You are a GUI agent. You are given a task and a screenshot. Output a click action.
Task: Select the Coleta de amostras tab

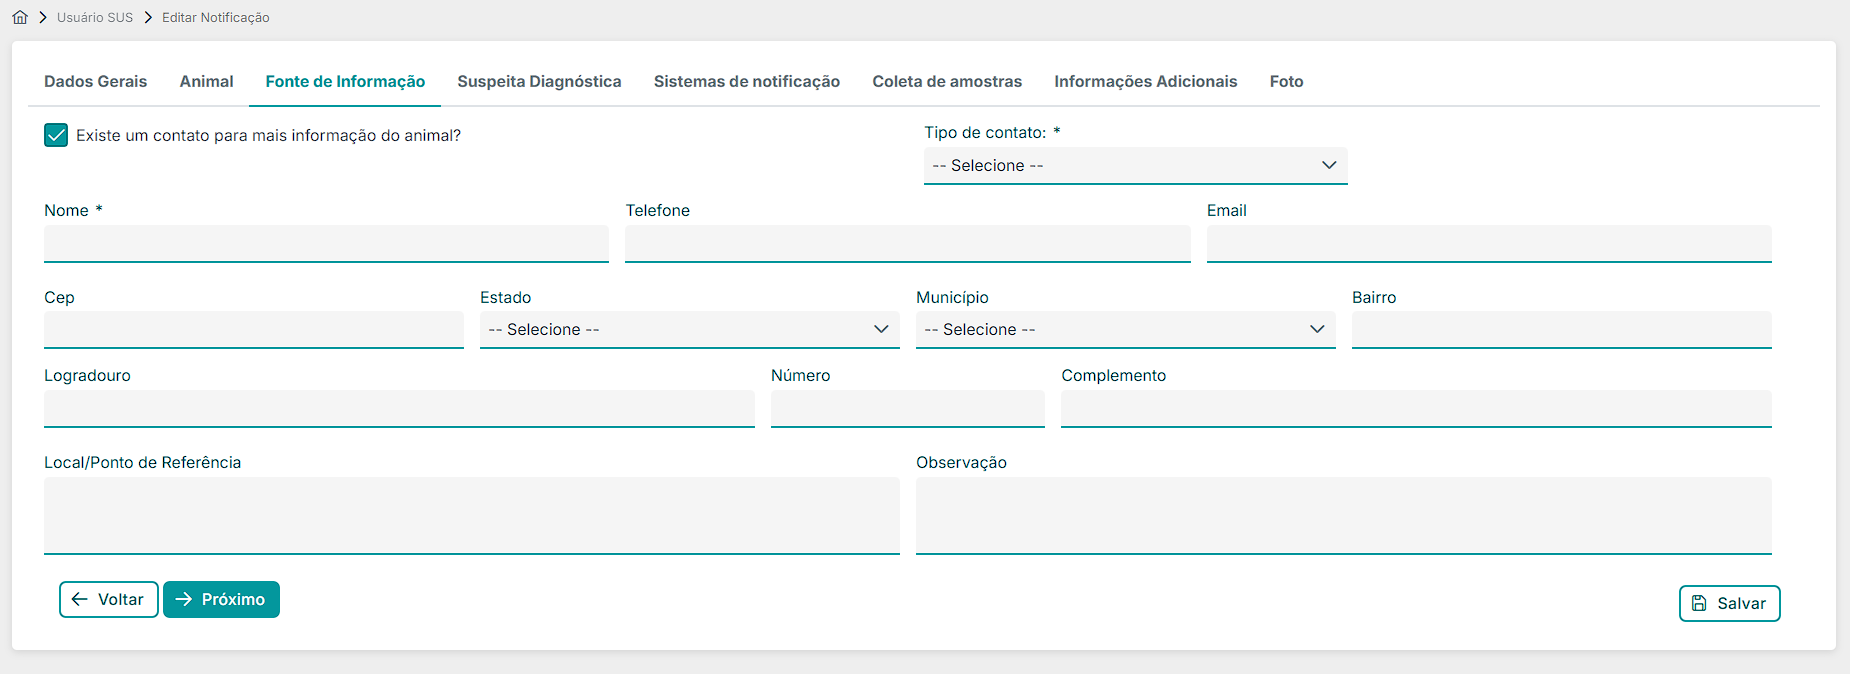[946, 81]
